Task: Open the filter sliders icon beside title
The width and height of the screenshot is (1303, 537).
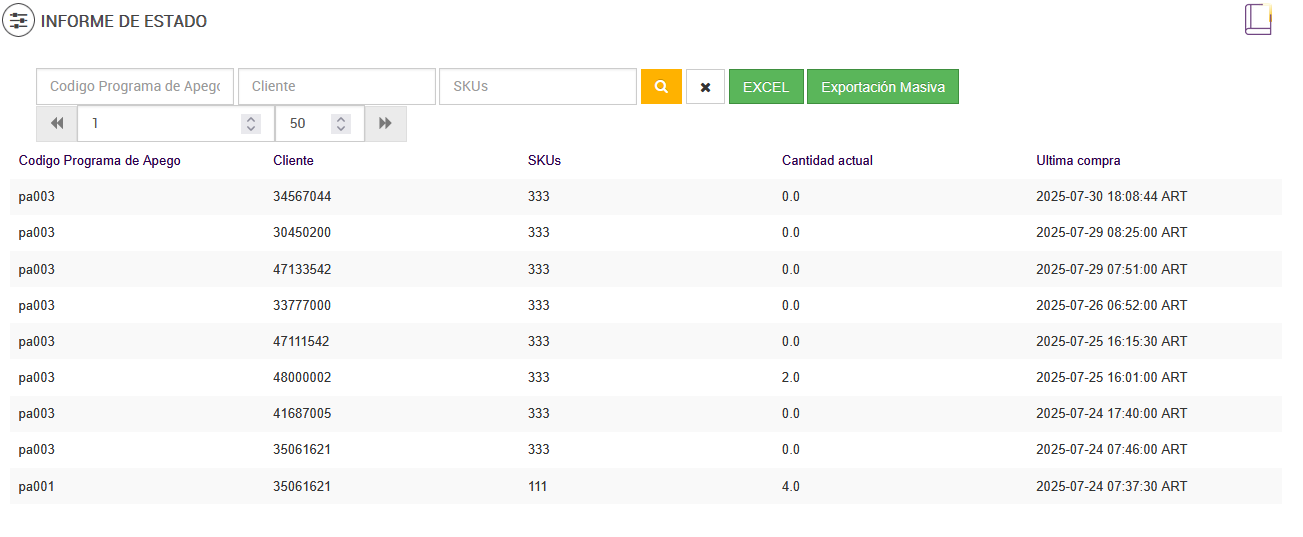Action: 19,20
